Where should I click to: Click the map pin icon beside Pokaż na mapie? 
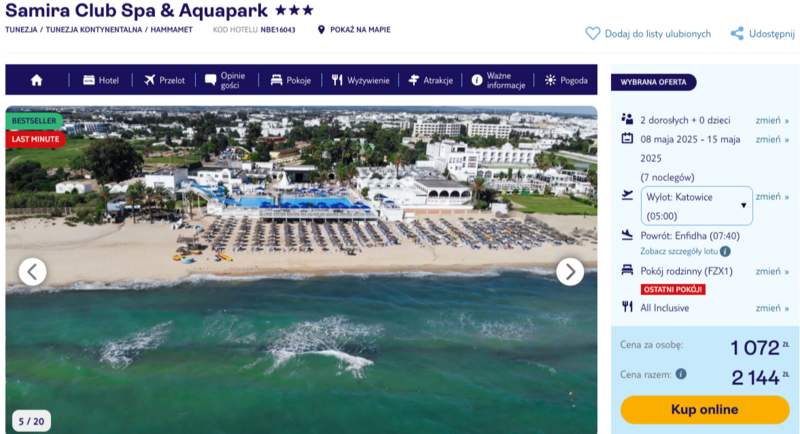pyautogui.click(x=321, y=30)
